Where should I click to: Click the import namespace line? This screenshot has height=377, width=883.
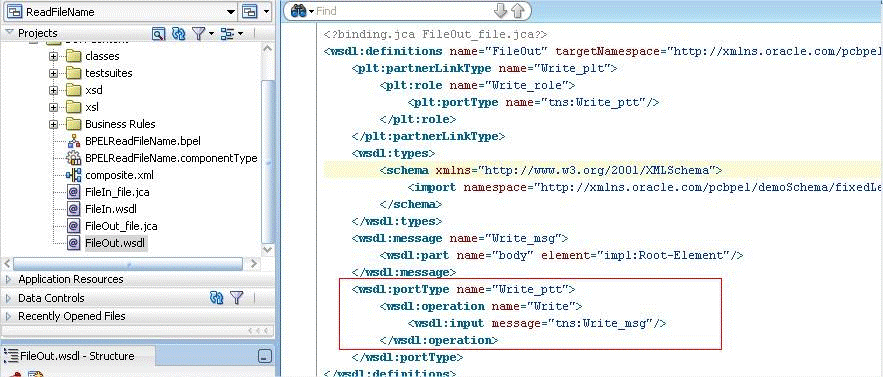coord(645,187)
